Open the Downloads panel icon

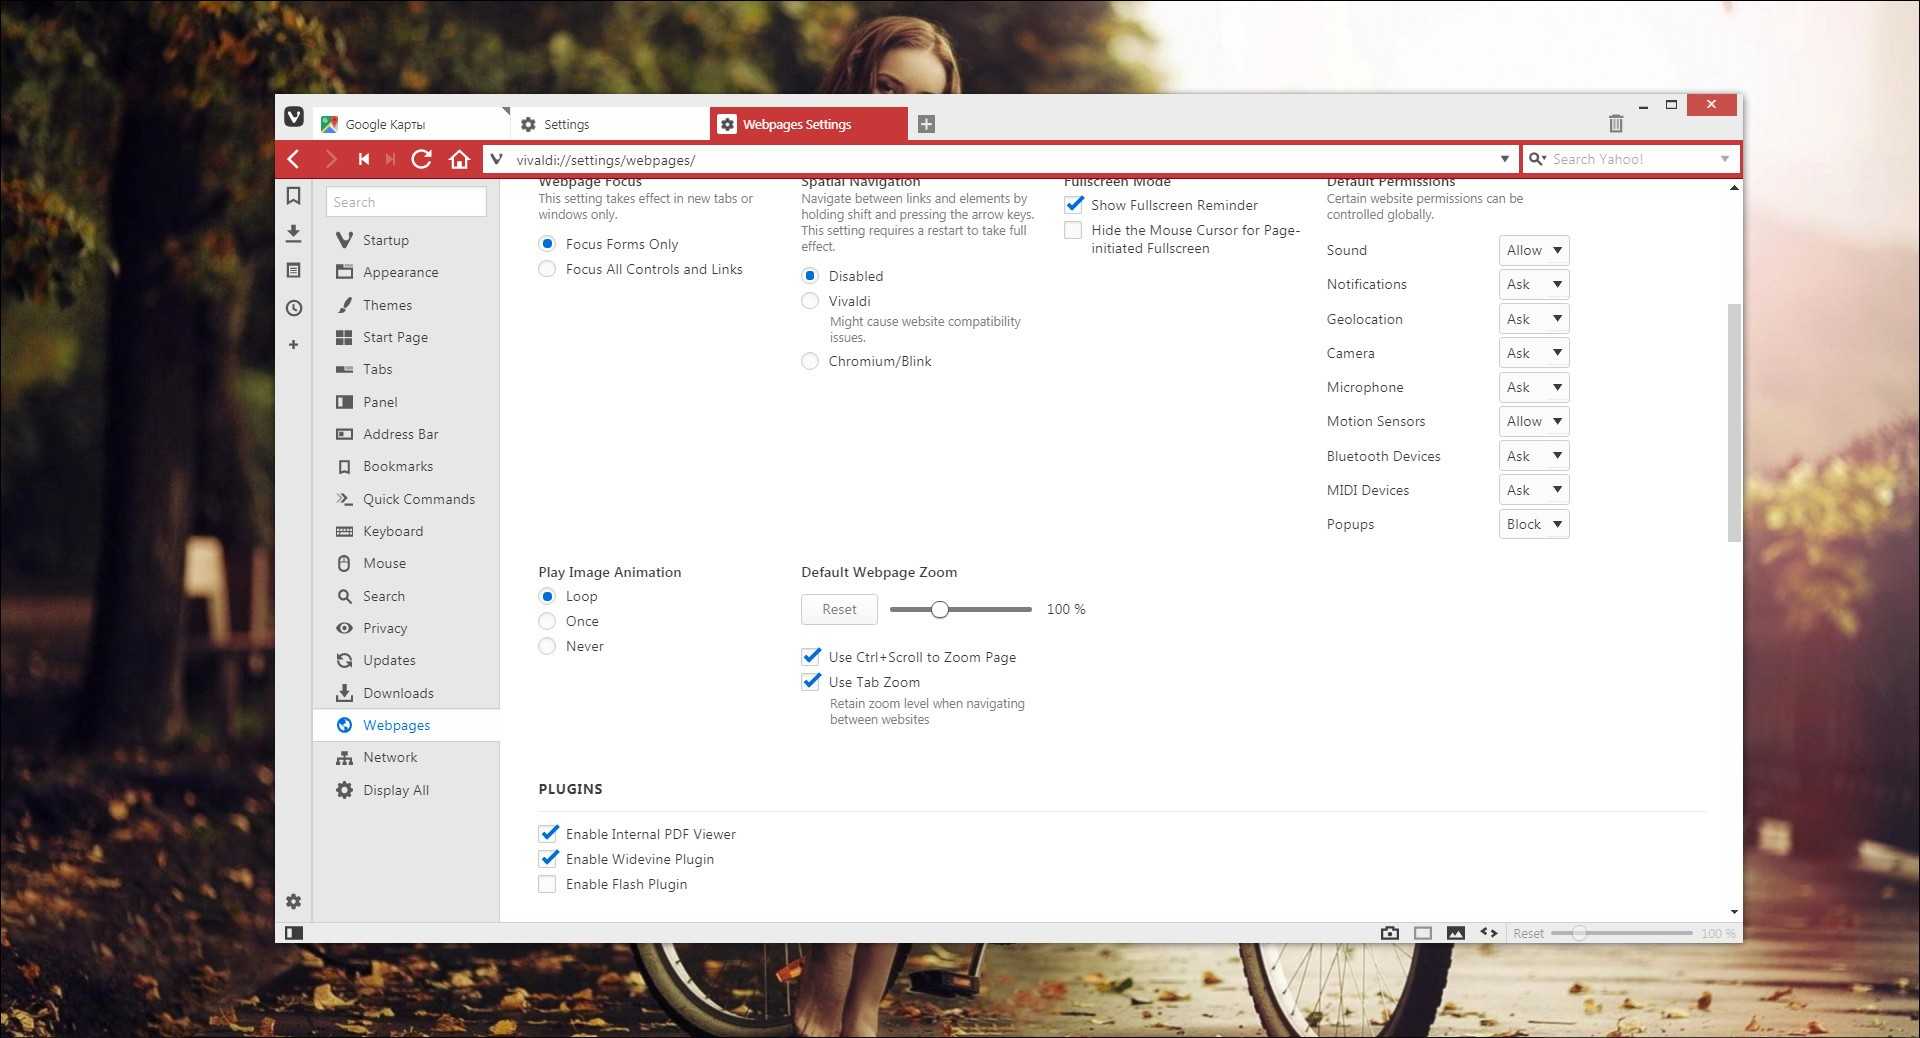coord(293,233)
